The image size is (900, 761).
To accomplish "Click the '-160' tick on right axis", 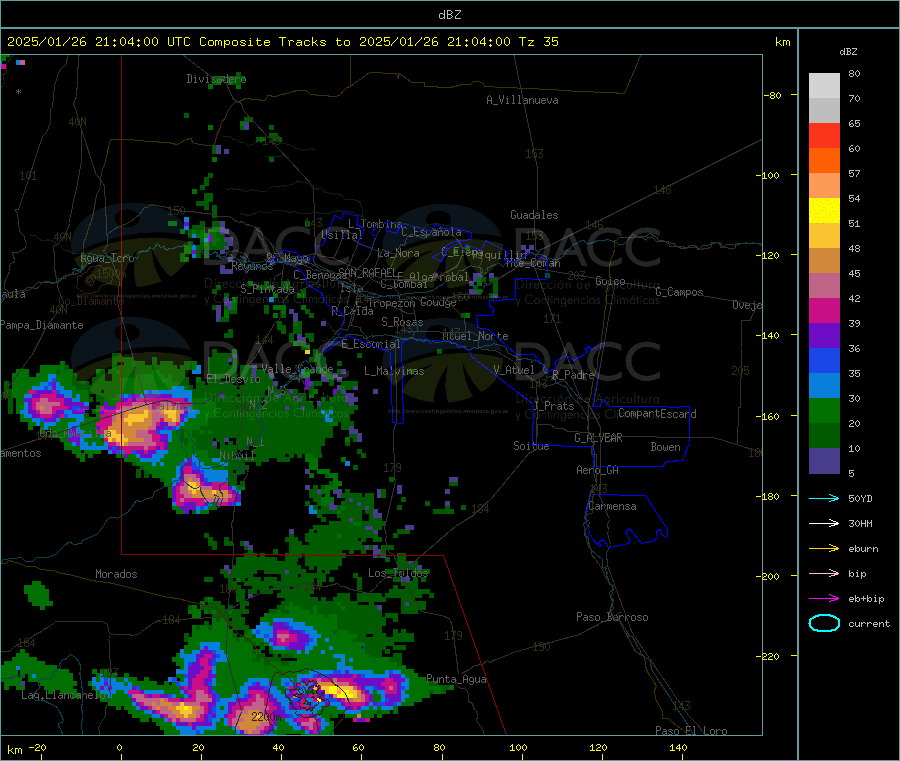I will pyautogui.click(x=770, y=416).
